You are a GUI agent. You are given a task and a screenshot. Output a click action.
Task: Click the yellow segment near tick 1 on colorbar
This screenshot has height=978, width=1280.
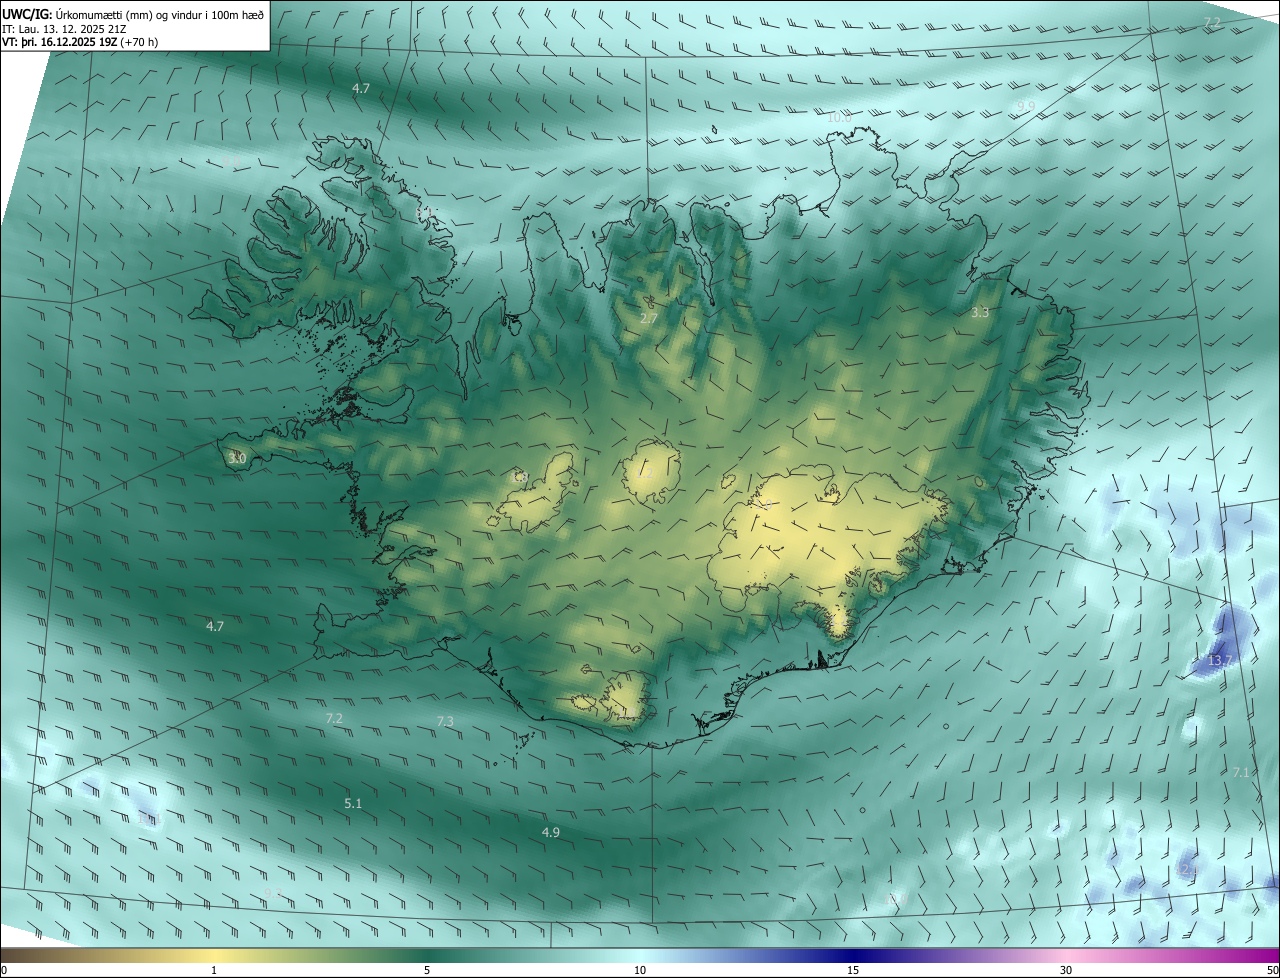click(x=214, y=955)
